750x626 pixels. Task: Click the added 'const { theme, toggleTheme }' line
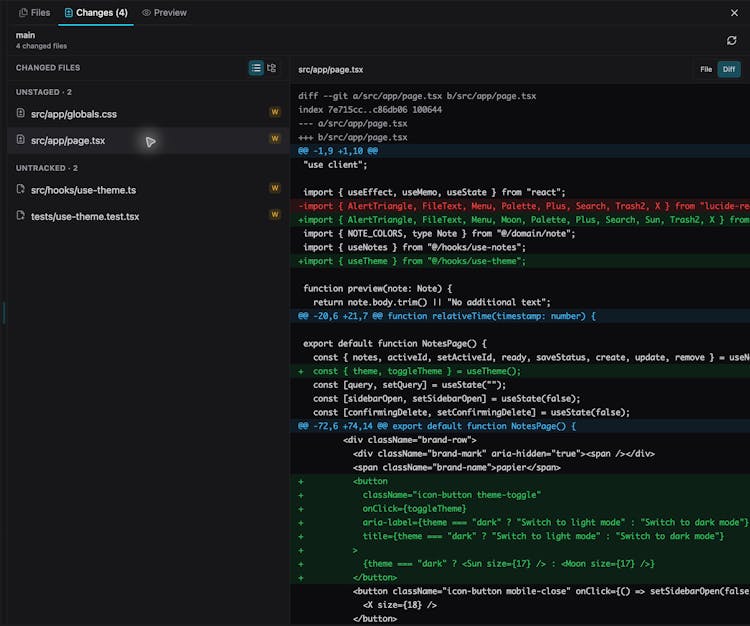520,371
